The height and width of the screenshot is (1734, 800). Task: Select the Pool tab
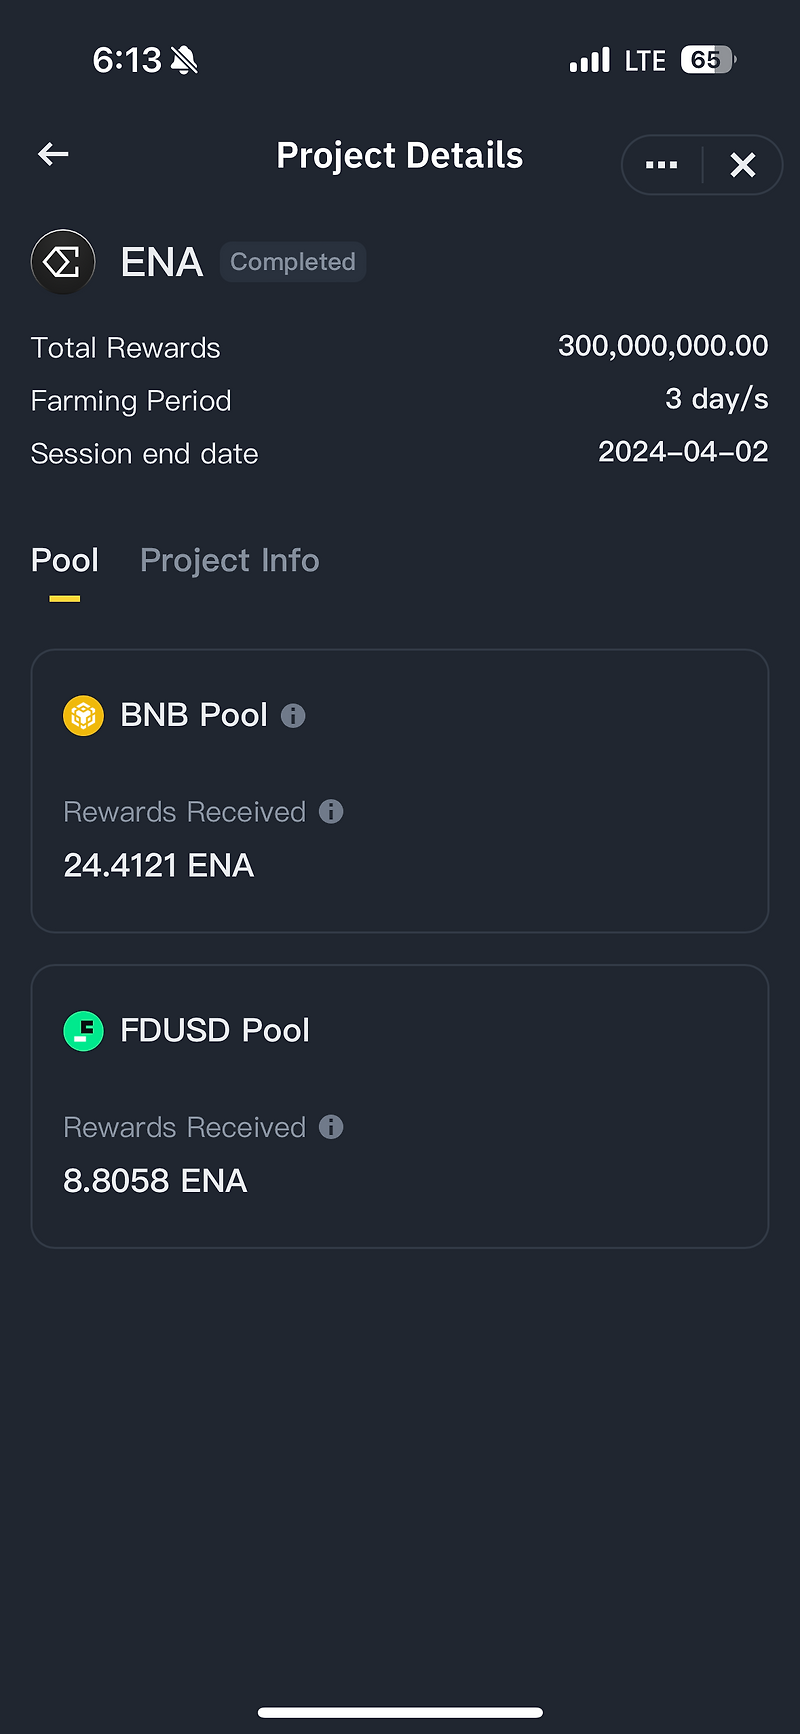(64, 560)
